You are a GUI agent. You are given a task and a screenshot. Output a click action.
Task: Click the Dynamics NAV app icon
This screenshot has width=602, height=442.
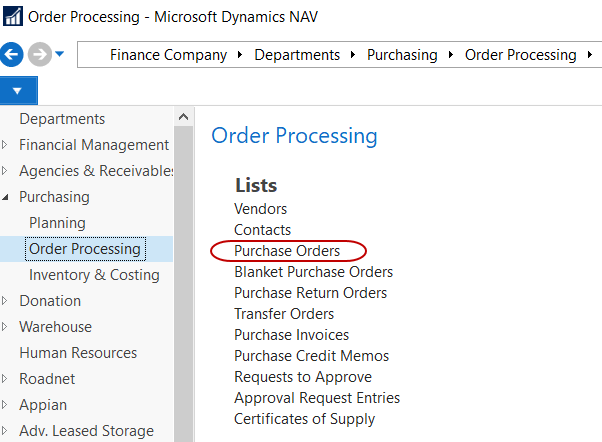point(13,17)
